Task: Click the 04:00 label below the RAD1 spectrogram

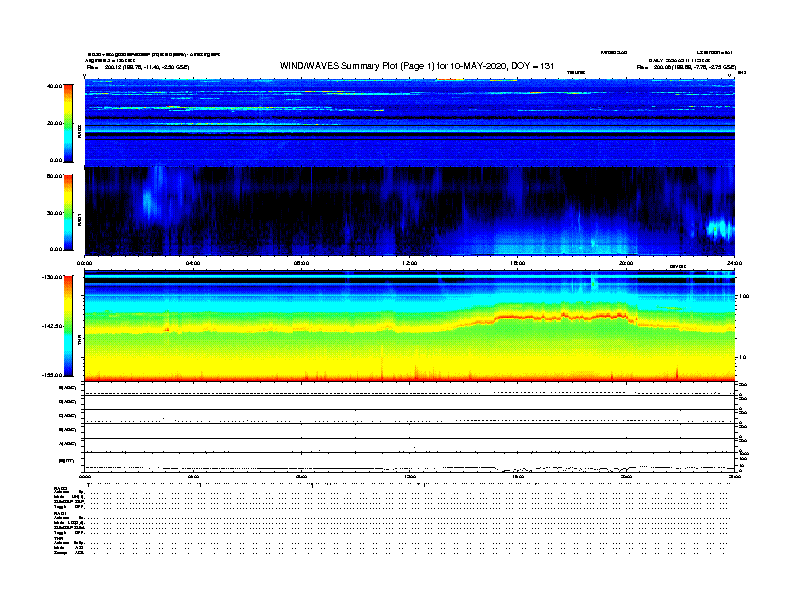Action: click(193, 263)
